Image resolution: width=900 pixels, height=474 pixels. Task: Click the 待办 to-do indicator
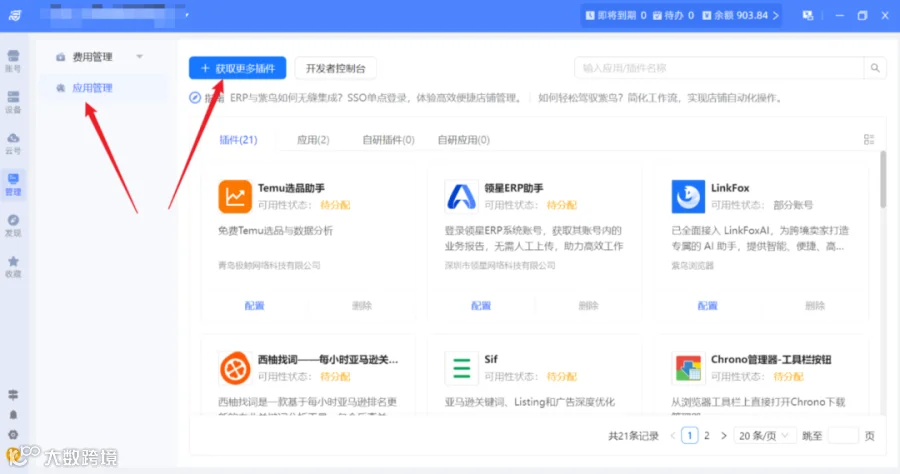(673, 15)
